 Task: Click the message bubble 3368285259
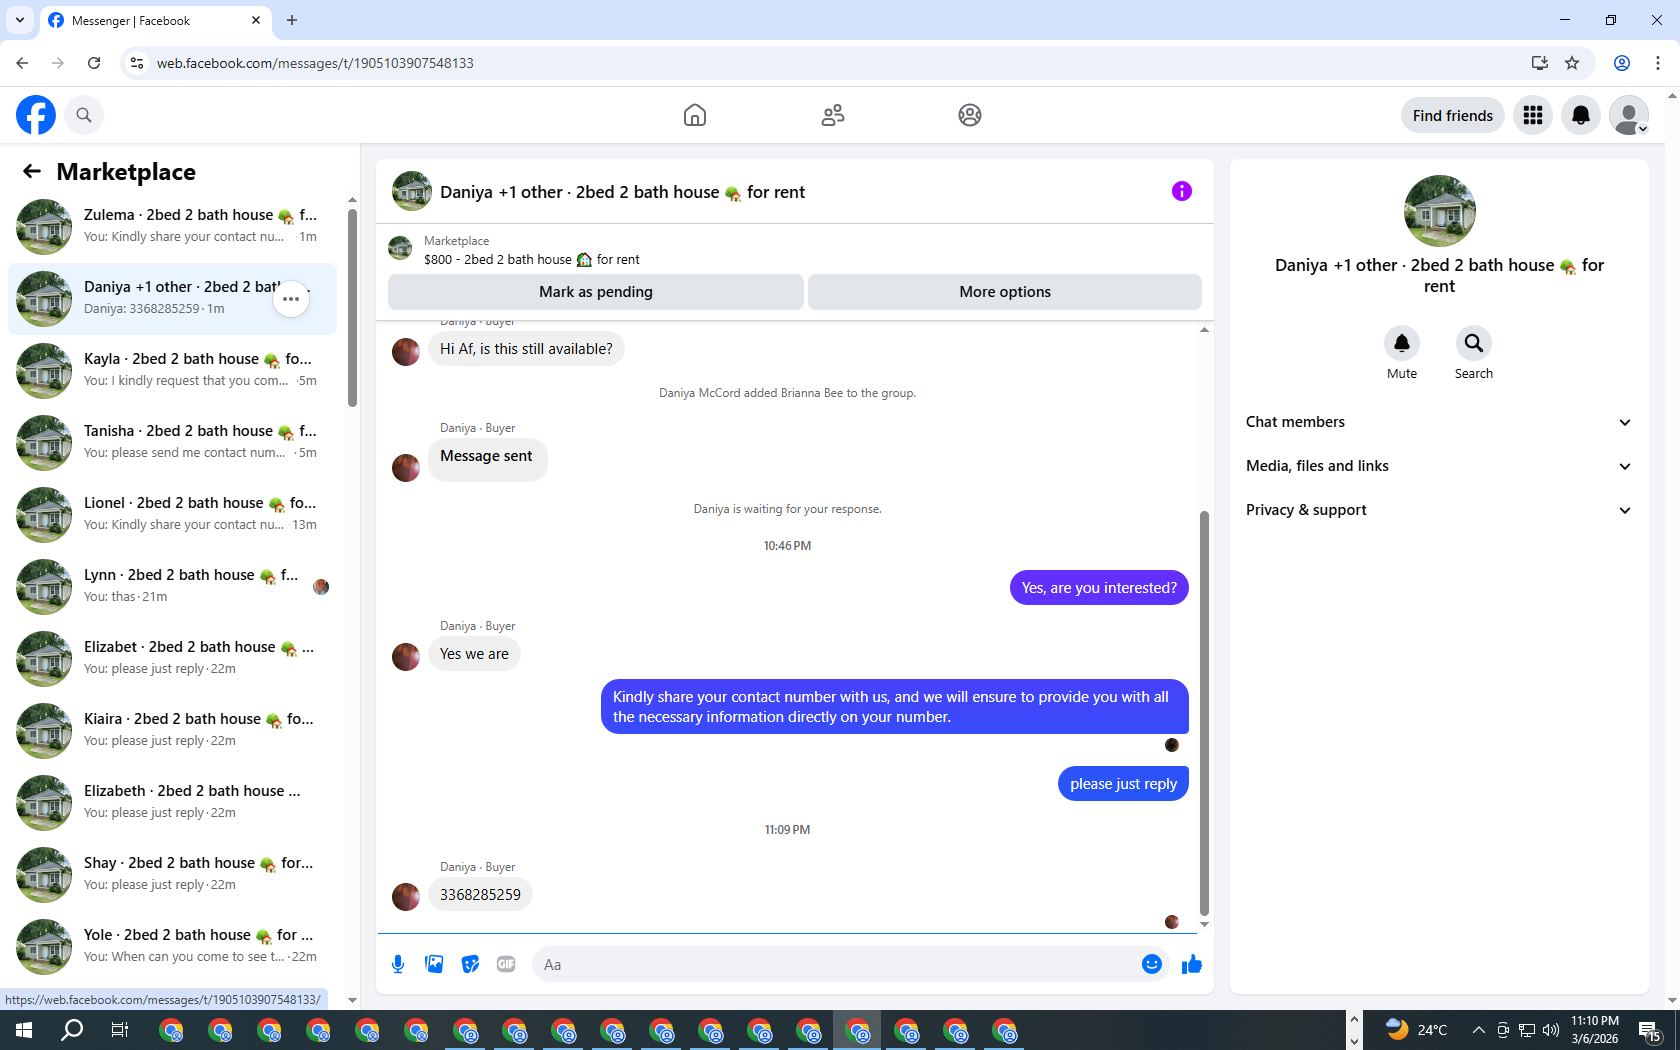pos(480,895)
